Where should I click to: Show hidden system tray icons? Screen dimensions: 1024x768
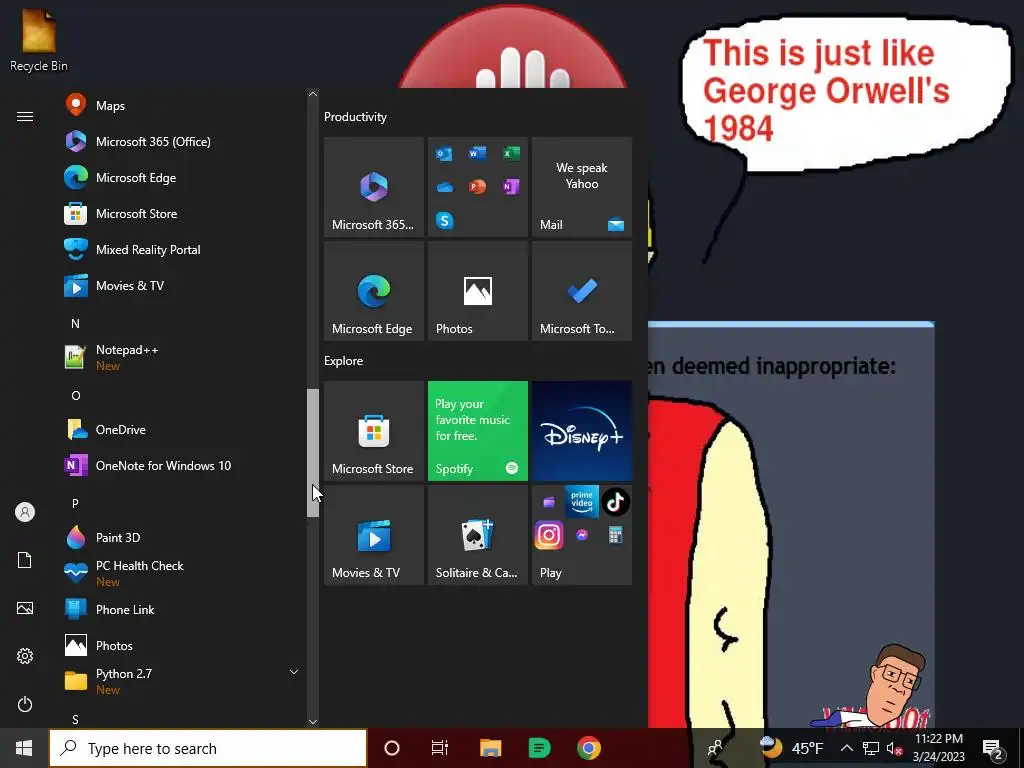click(x=846, y=748)
